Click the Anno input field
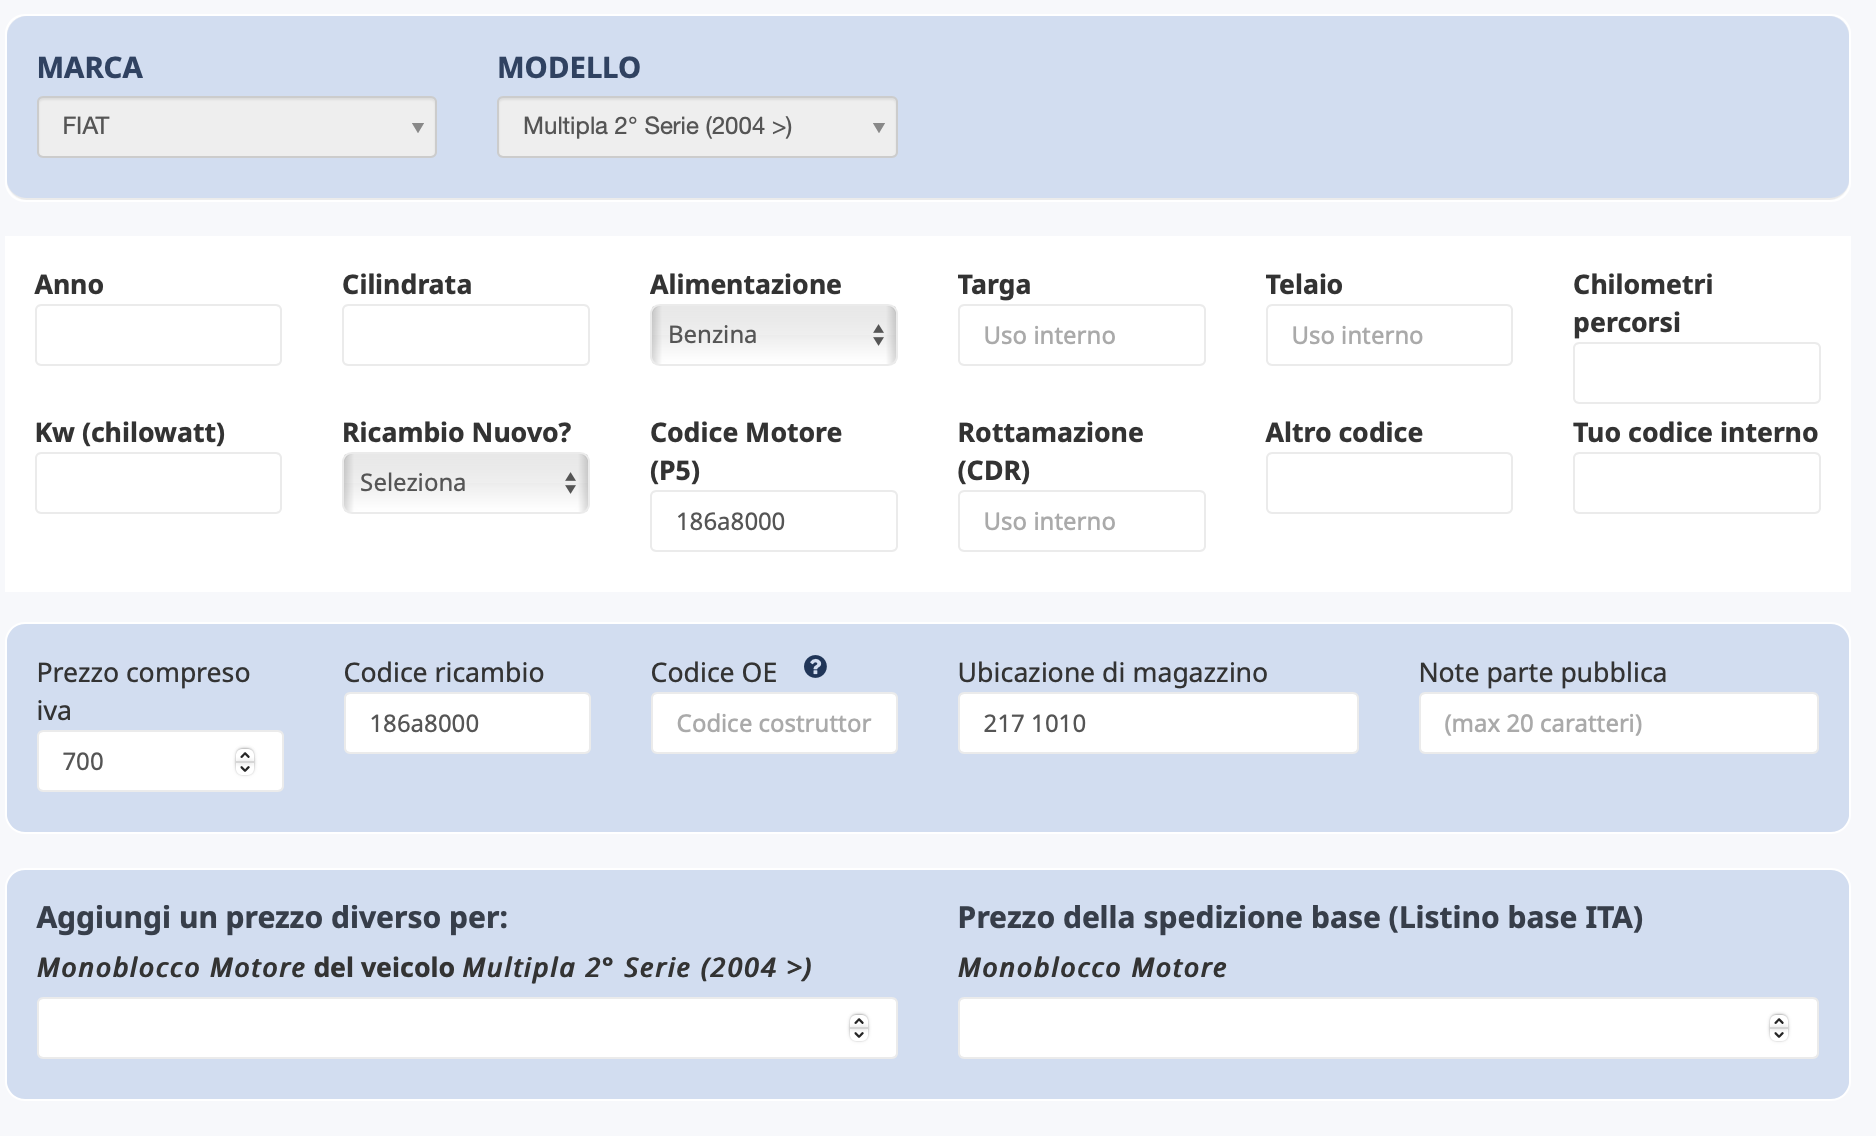This screenshot has height=1136, width=1876. pos(158,335)
